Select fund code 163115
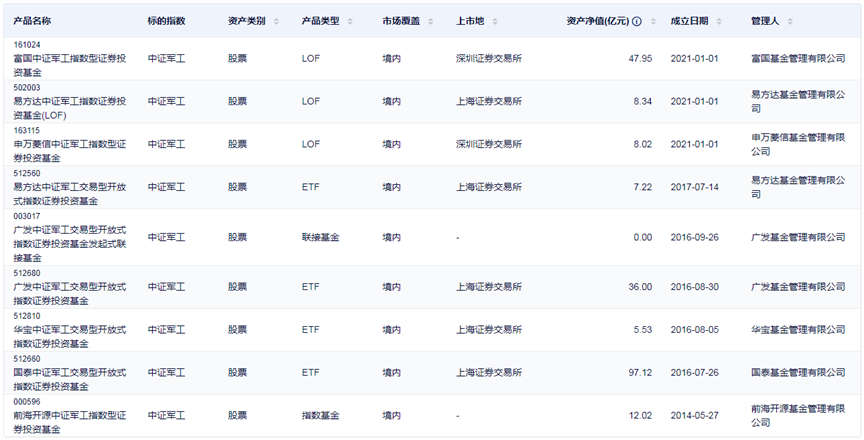 [27, 131]
